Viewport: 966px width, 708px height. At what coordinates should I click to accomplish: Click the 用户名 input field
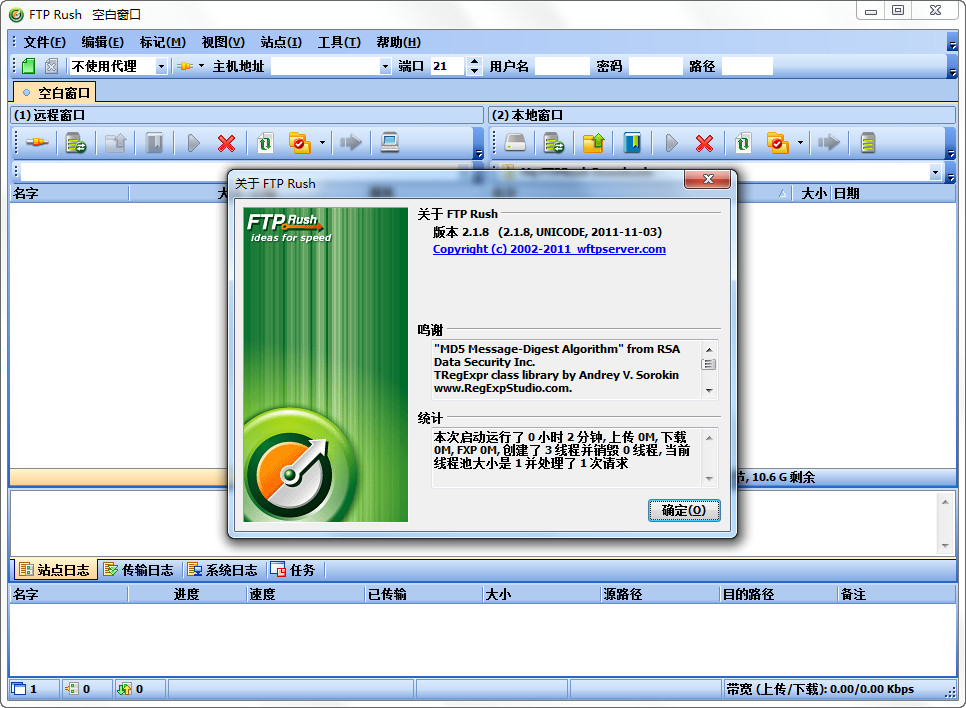pos(562,66)
